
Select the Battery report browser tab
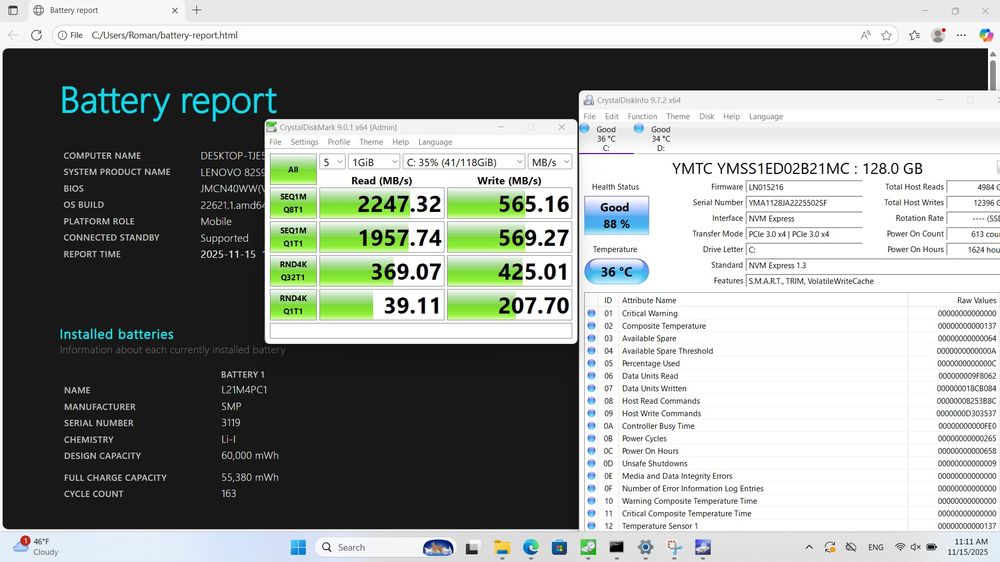(x=105, y=10)
